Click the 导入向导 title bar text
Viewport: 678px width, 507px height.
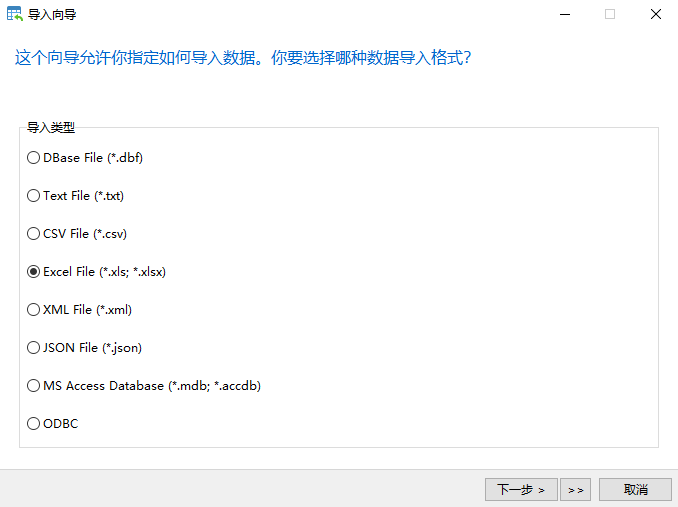52,15
